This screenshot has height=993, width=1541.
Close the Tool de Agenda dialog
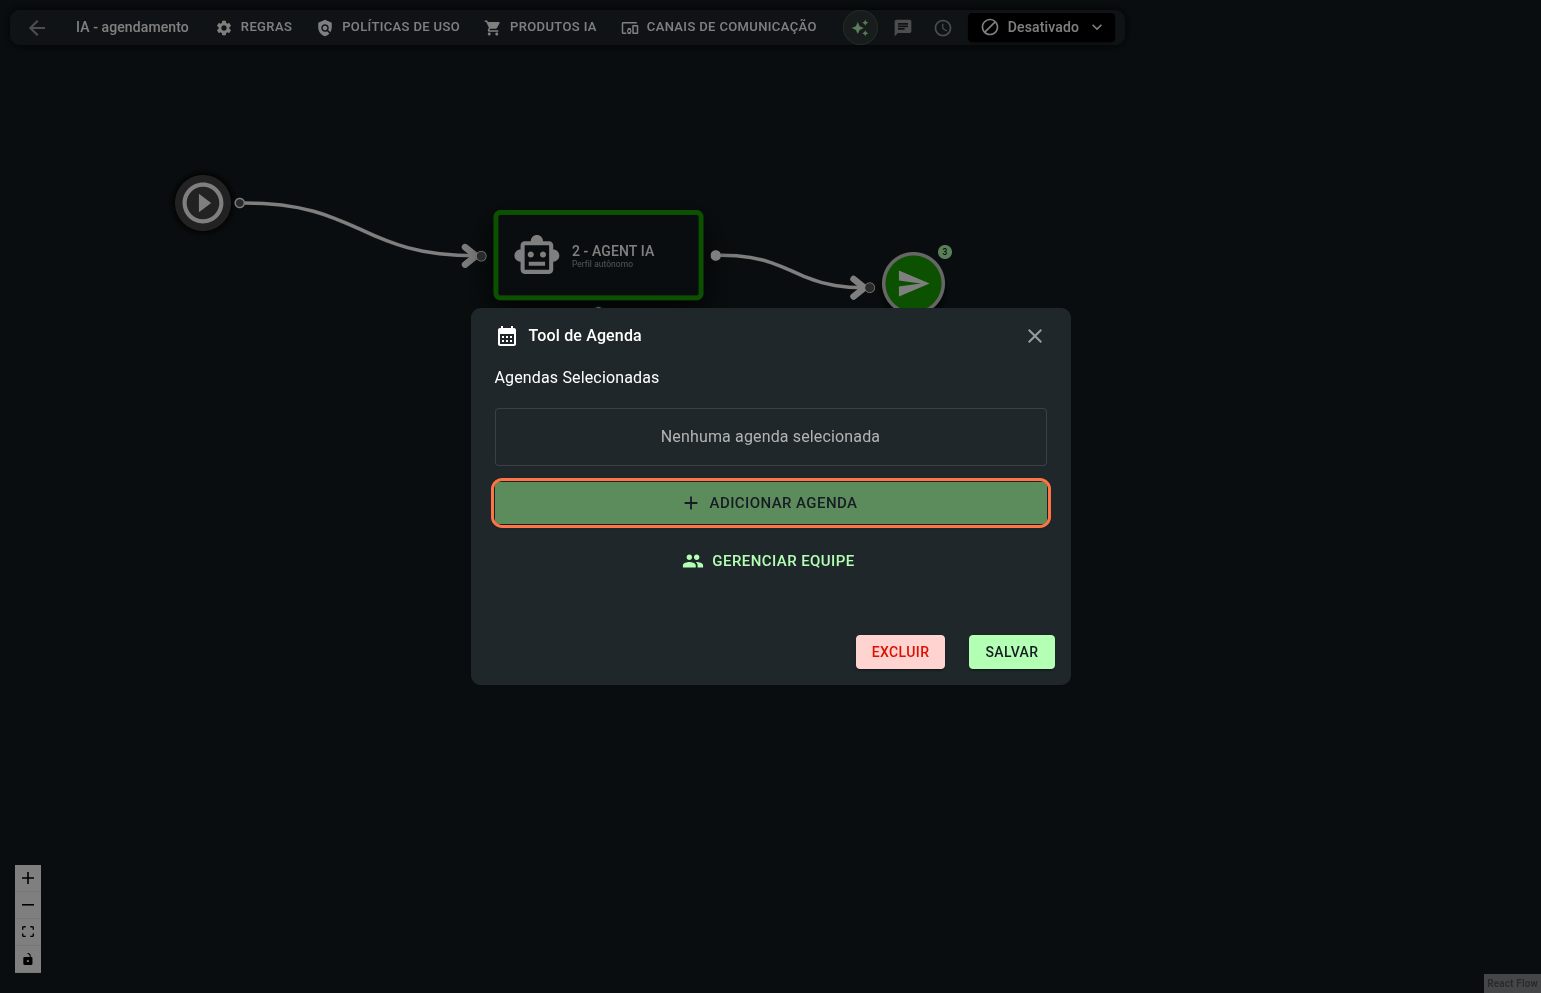(1035, 336)
